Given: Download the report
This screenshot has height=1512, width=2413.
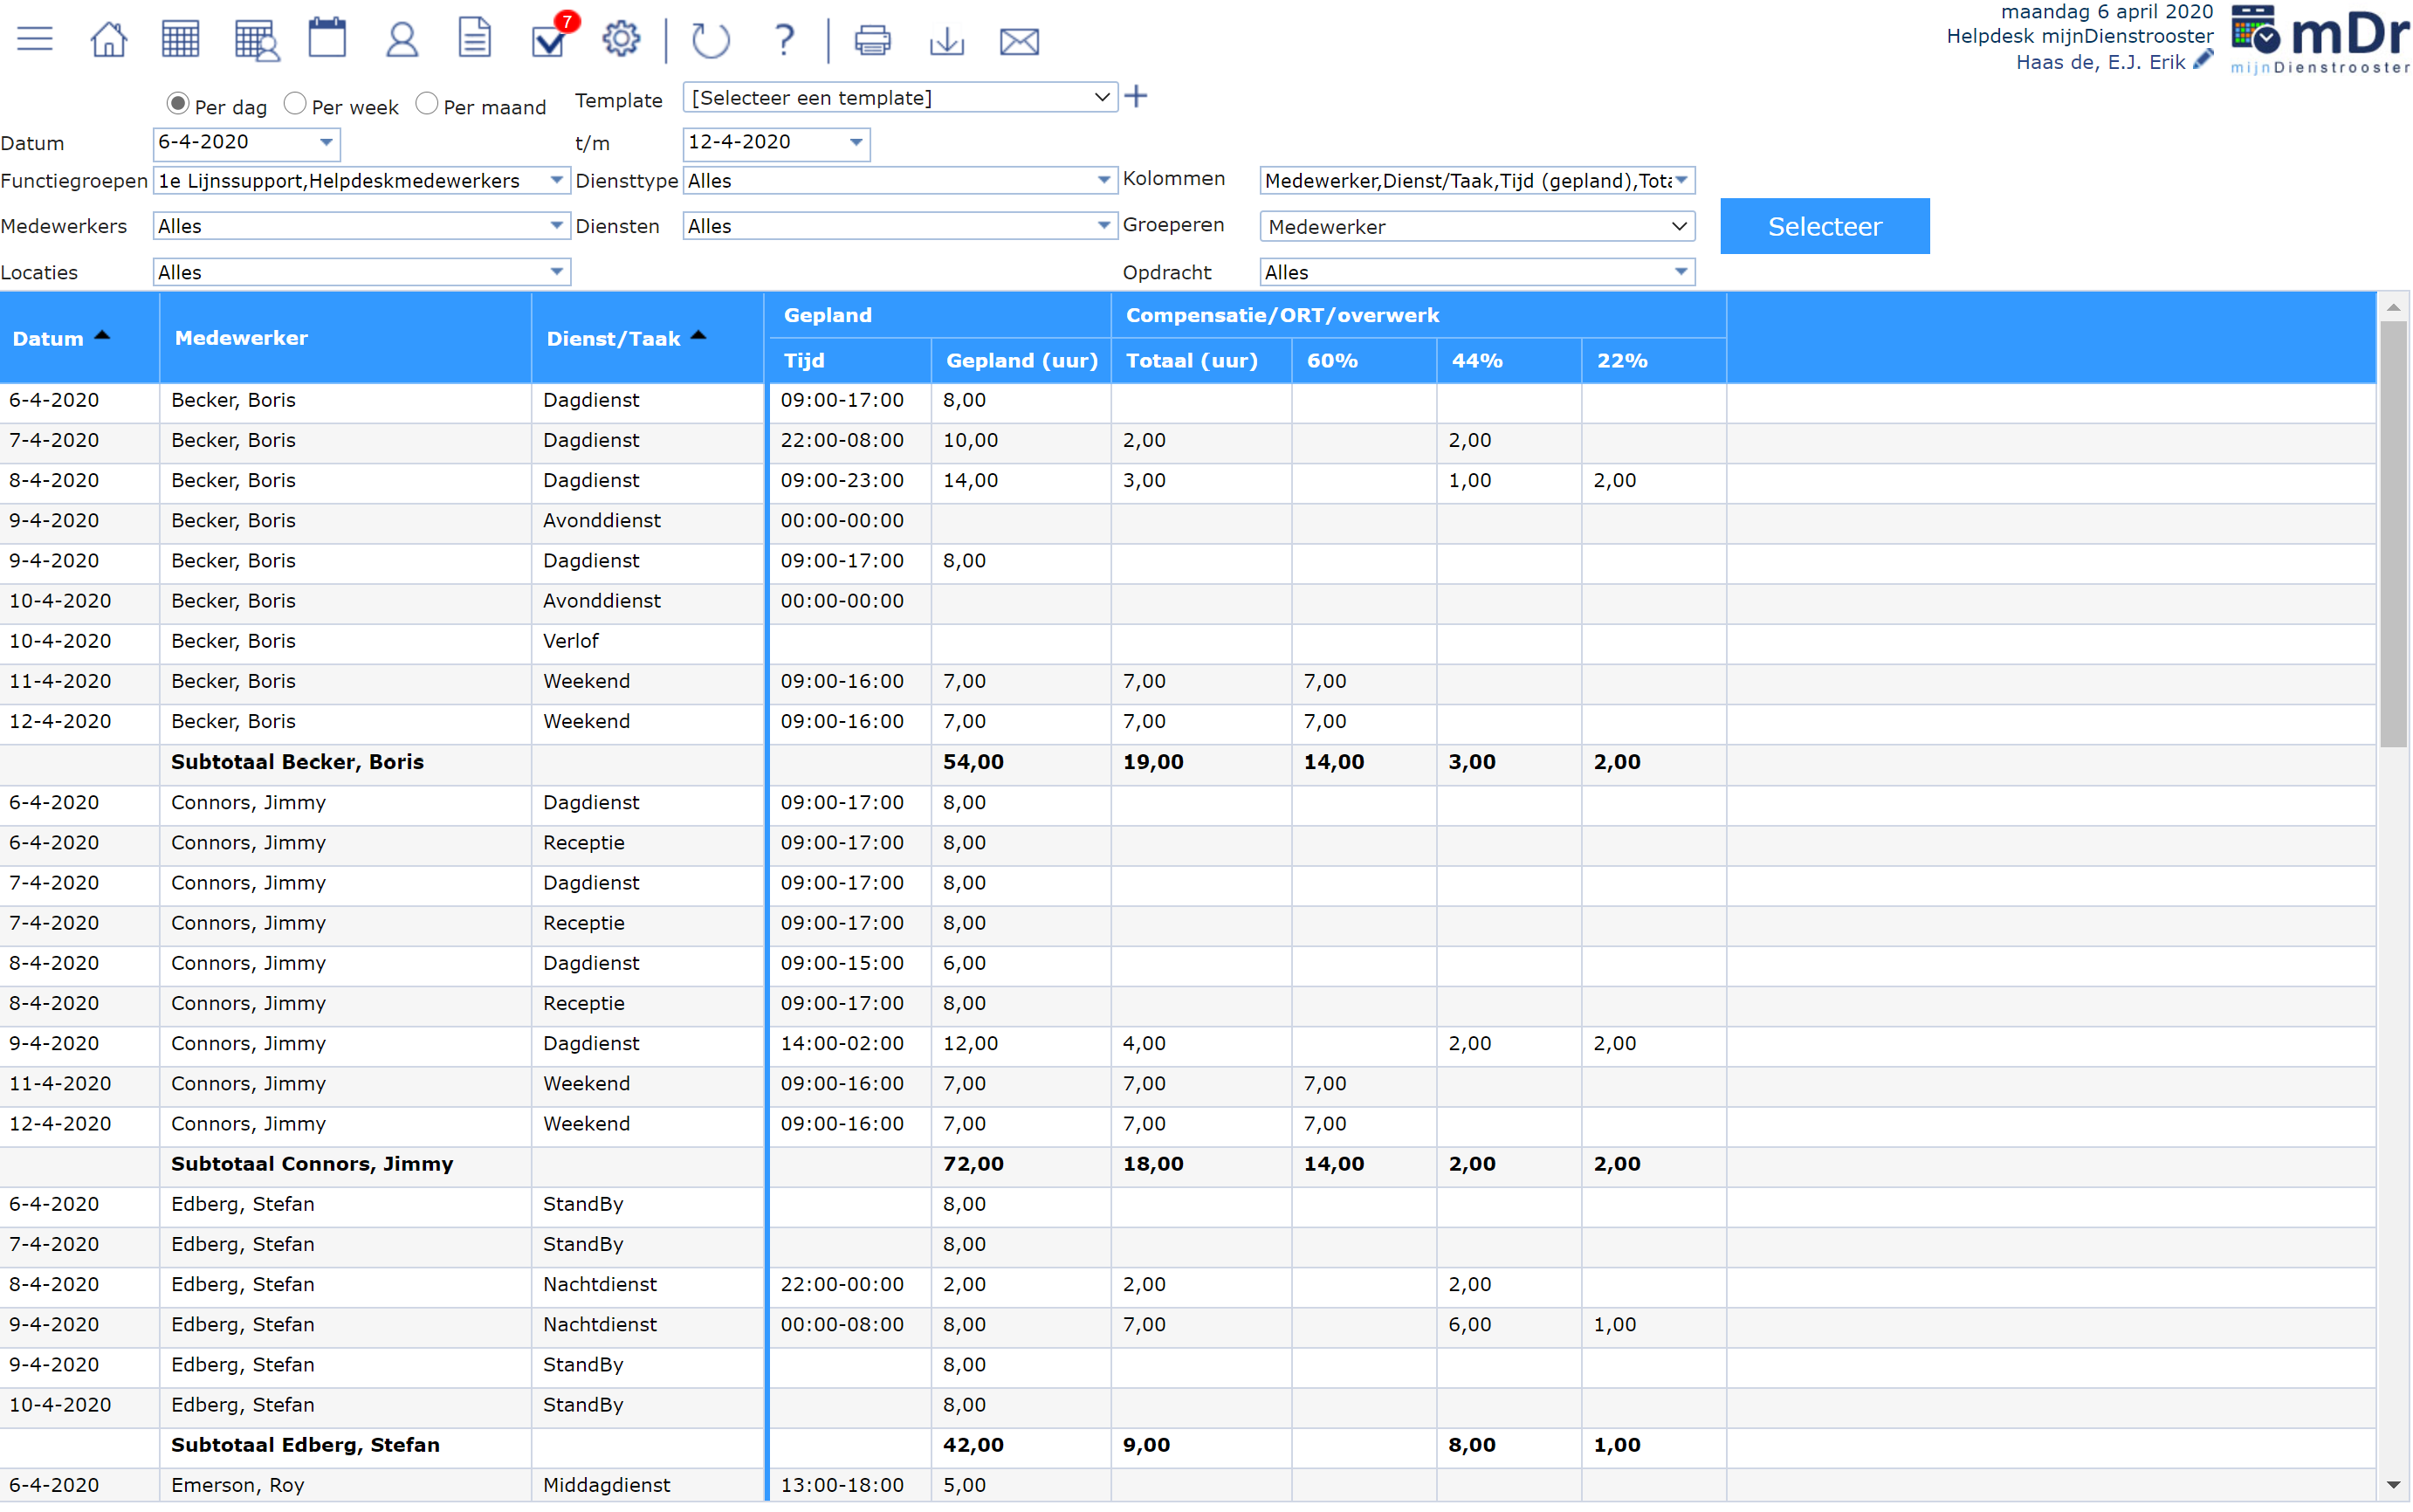Looking at the screenshot, I should [946, 41].
